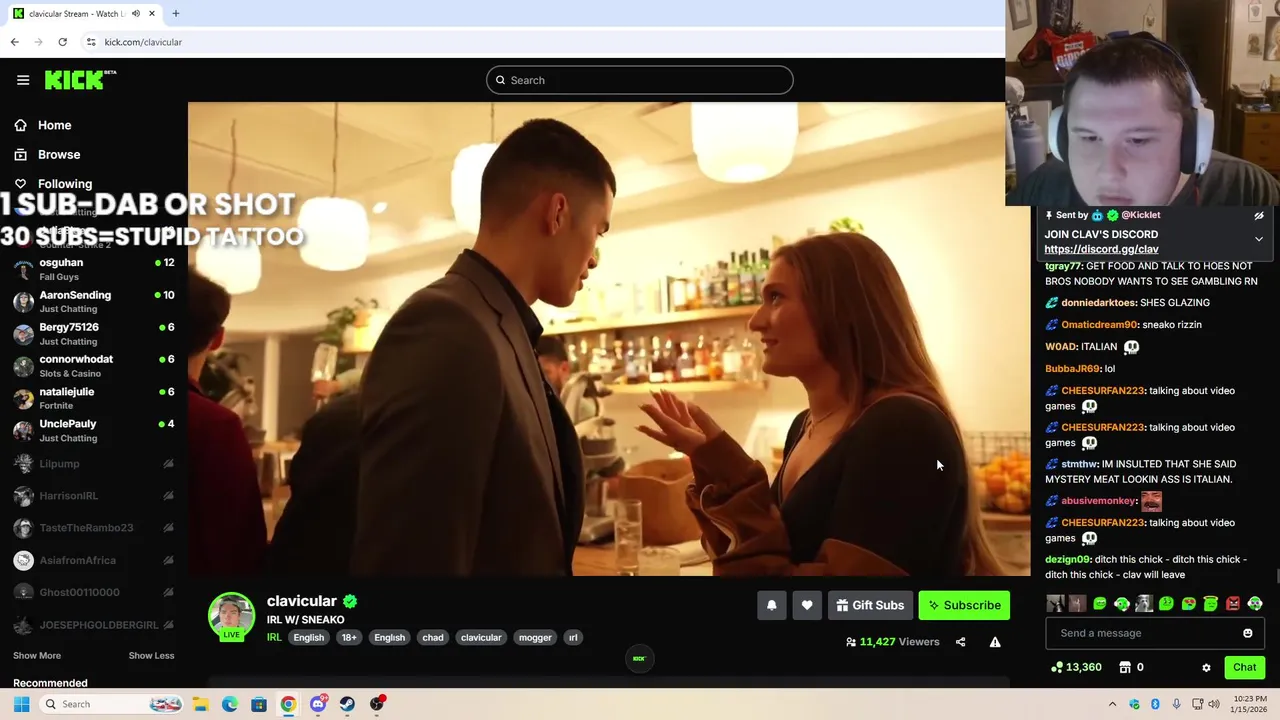
Task: Show hidden system tray icons
Action: pos(1112,704)
